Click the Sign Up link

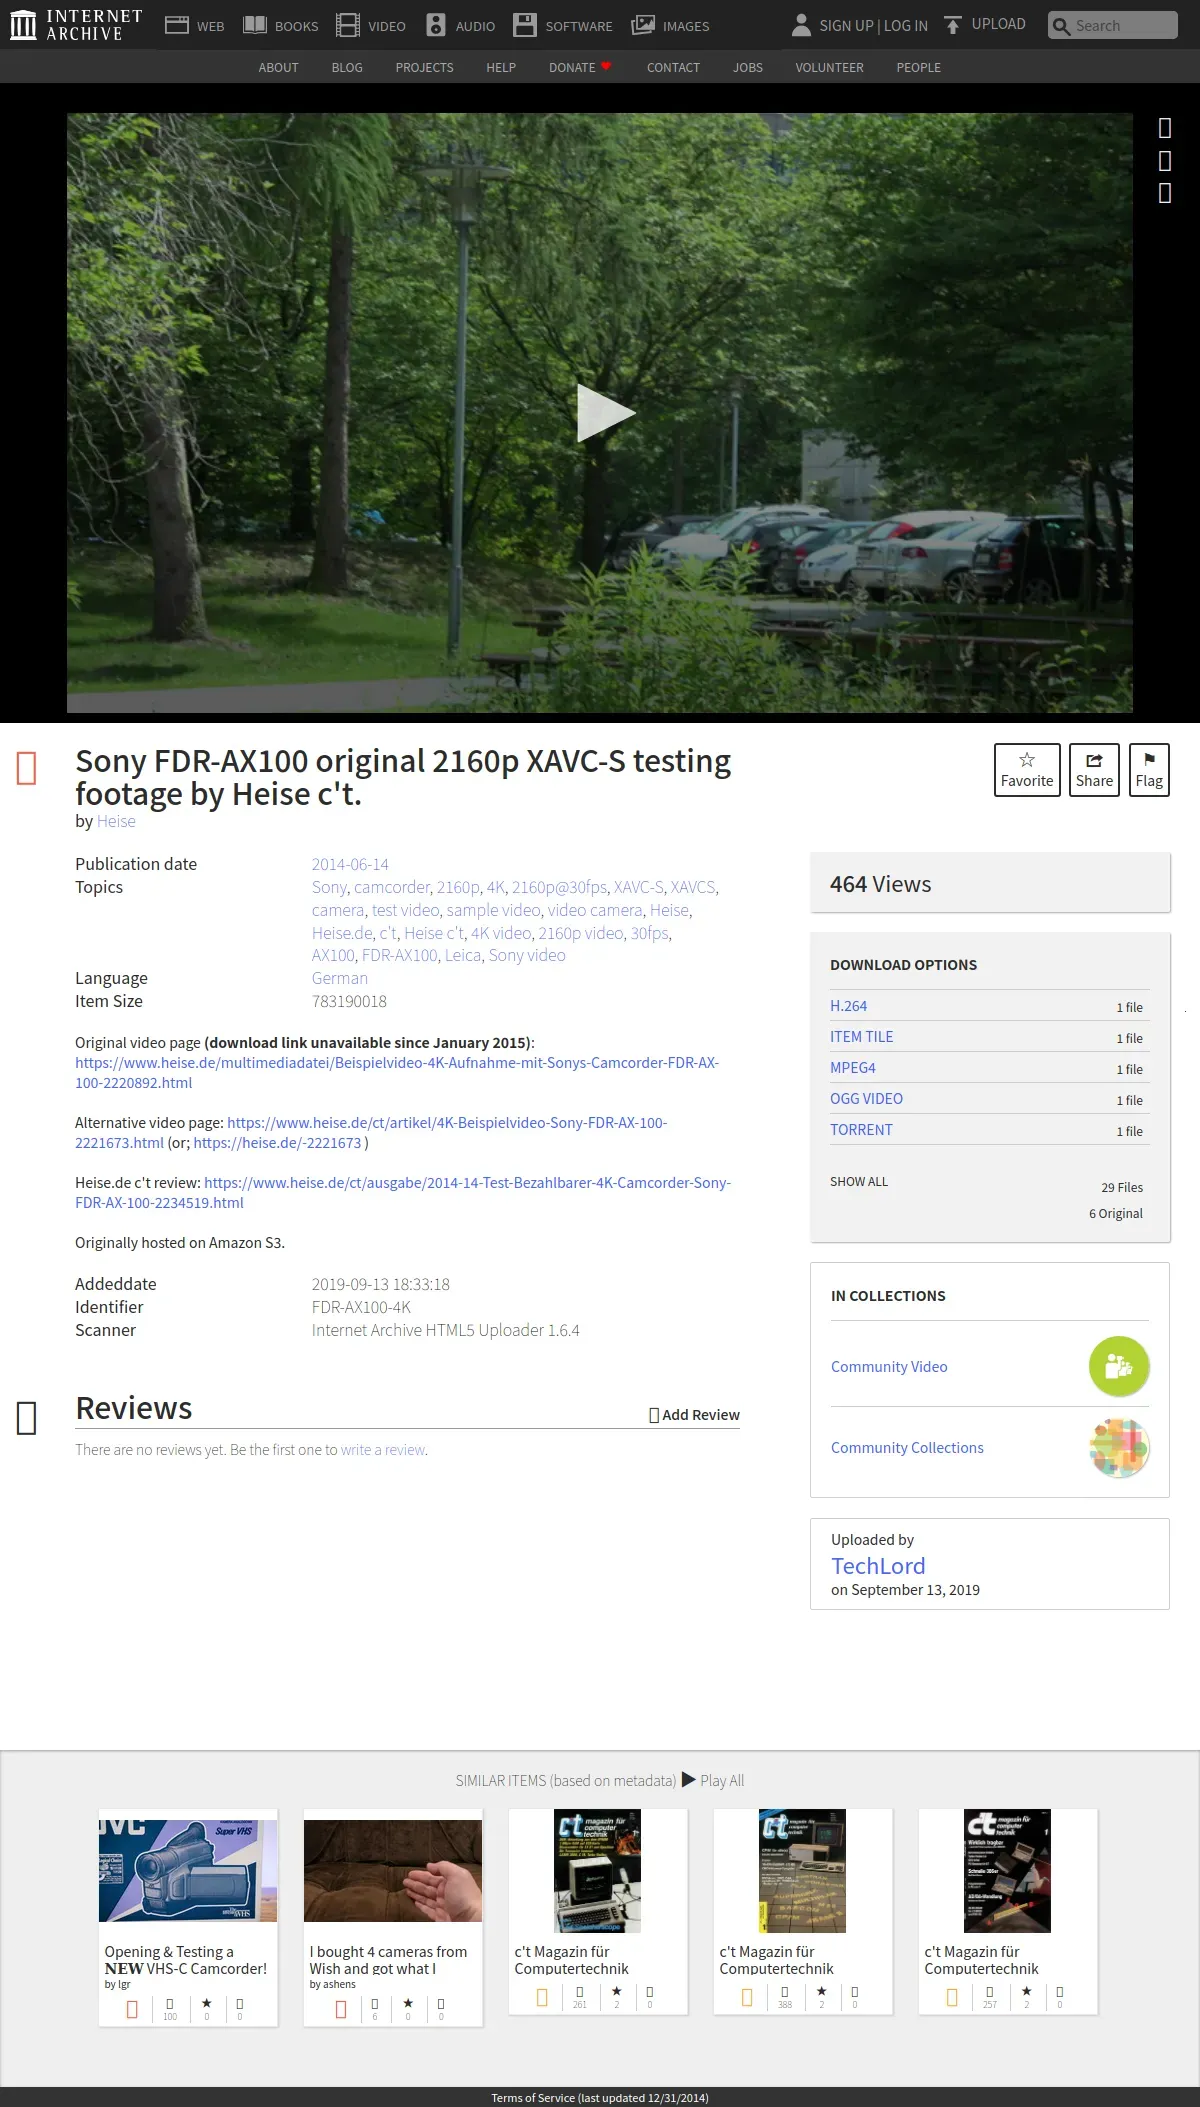coord(846,26)
